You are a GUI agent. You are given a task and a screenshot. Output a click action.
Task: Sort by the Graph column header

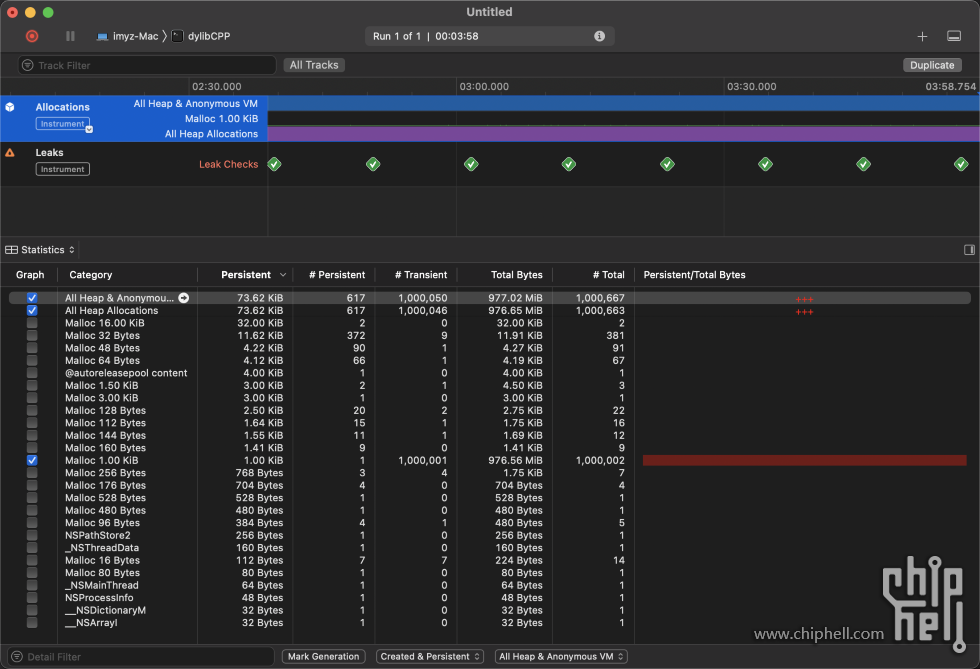pyautogui.click(x=30, y=274)
